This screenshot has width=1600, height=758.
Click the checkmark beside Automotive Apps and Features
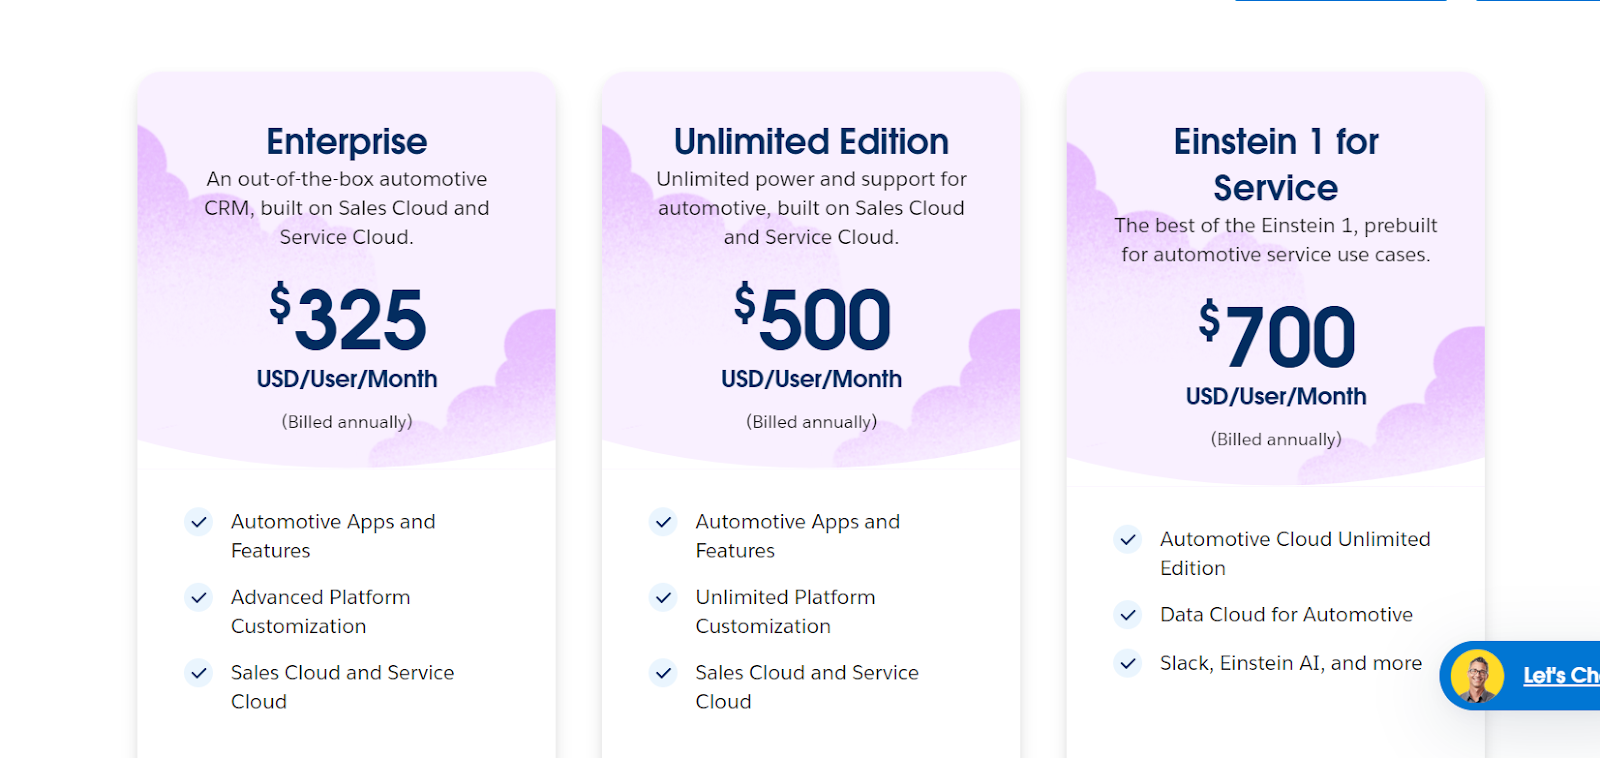click(198, 522)
